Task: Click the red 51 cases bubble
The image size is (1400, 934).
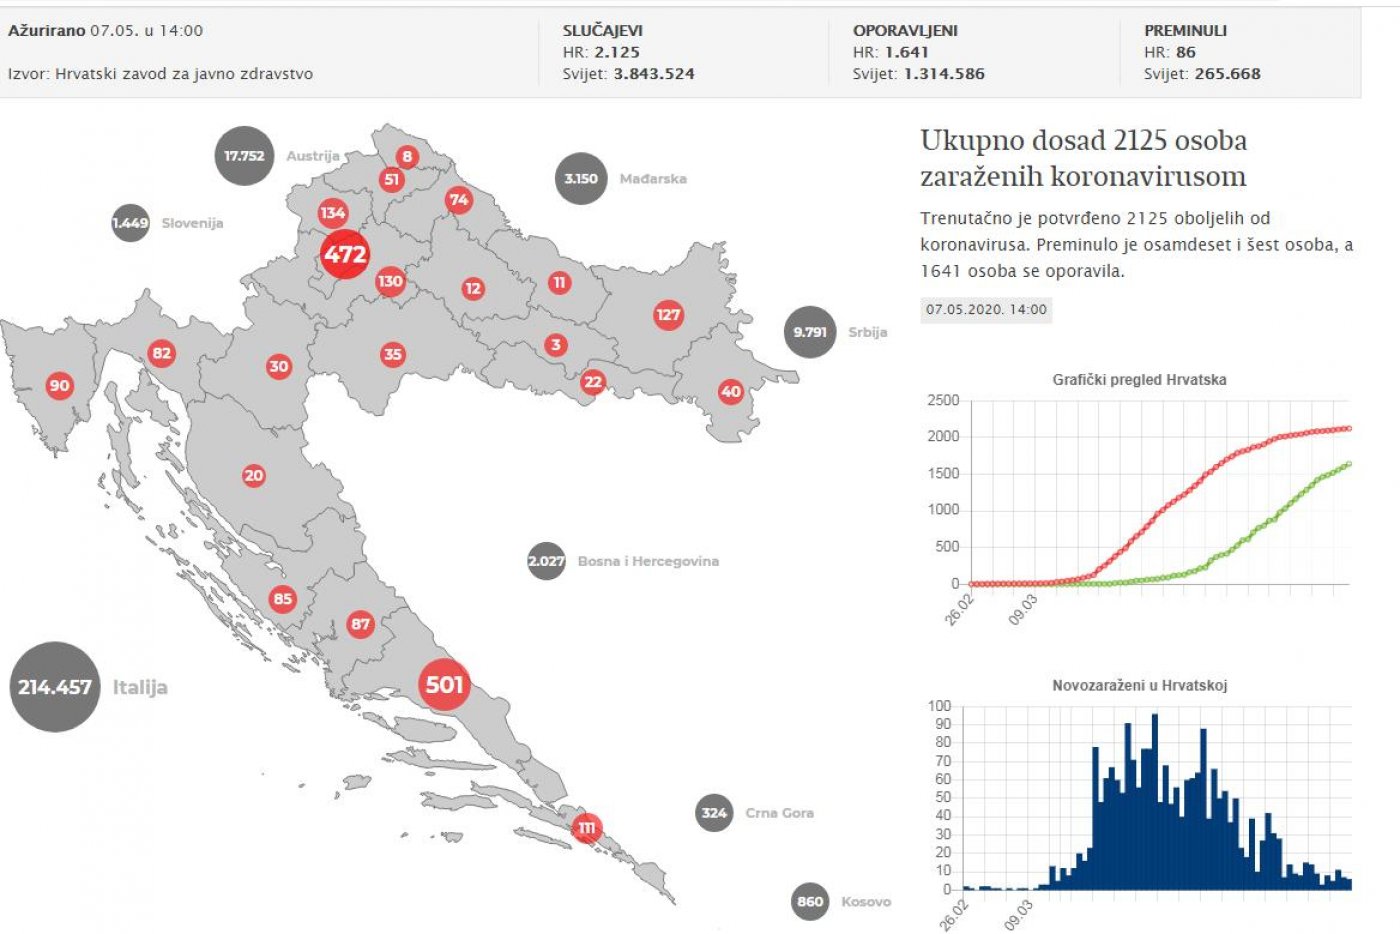Action: click(x=391, y=179)
